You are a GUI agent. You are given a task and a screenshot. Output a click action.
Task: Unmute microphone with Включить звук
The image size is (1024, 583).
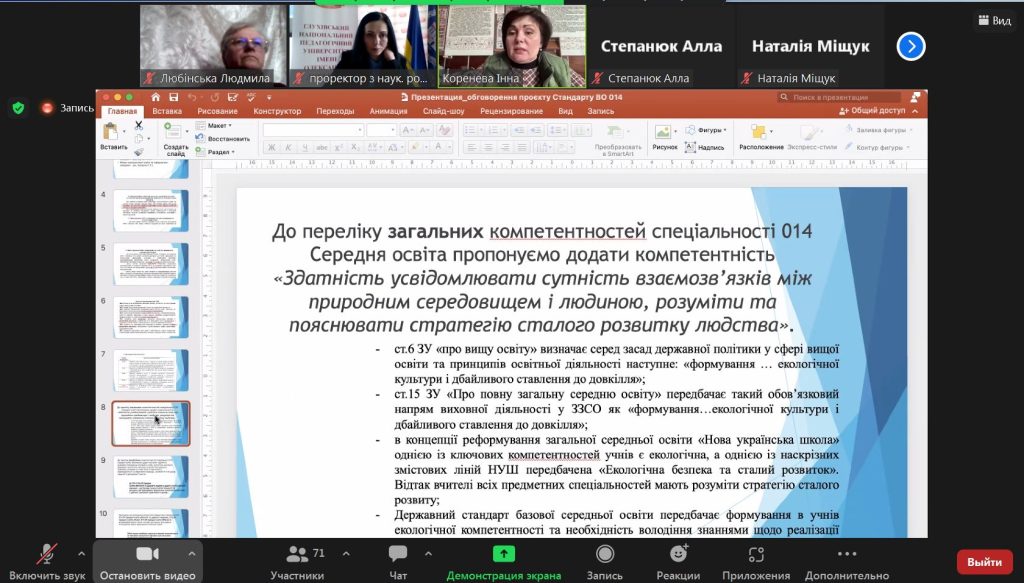tap(46, 555)
